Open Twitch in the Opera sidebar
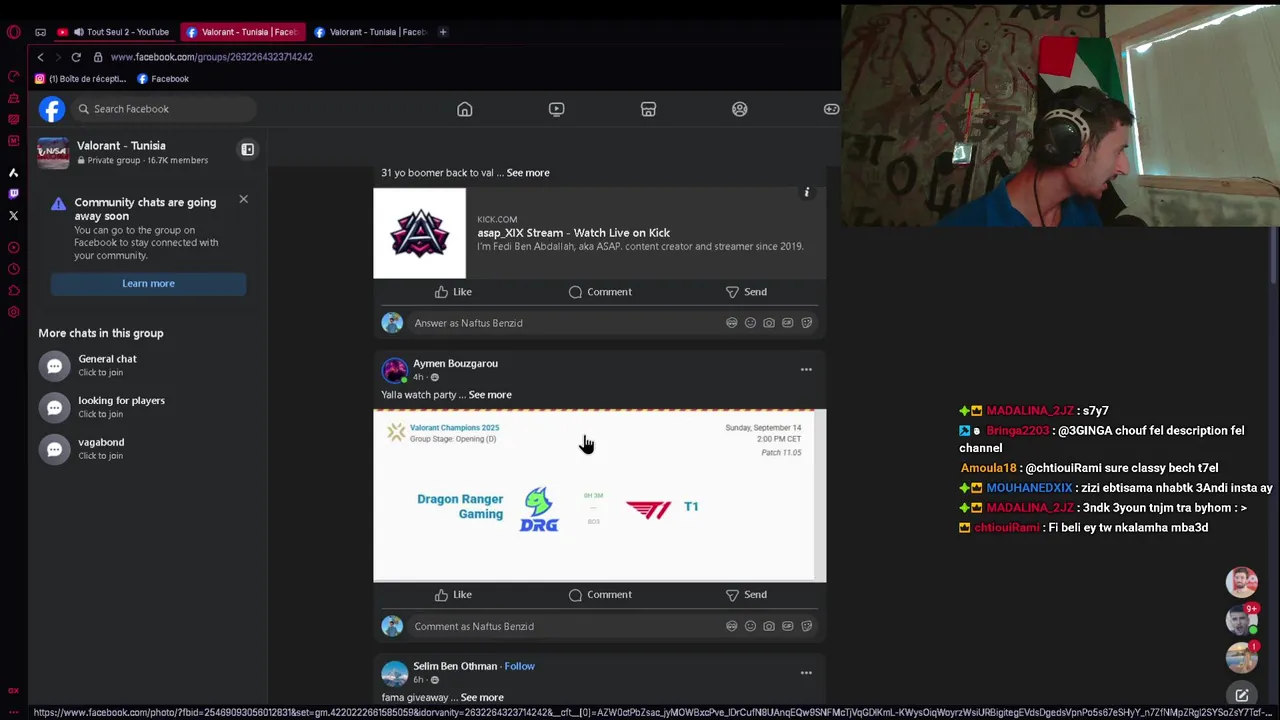Viewport: 1280px width, 720px height. click(13, 194)
